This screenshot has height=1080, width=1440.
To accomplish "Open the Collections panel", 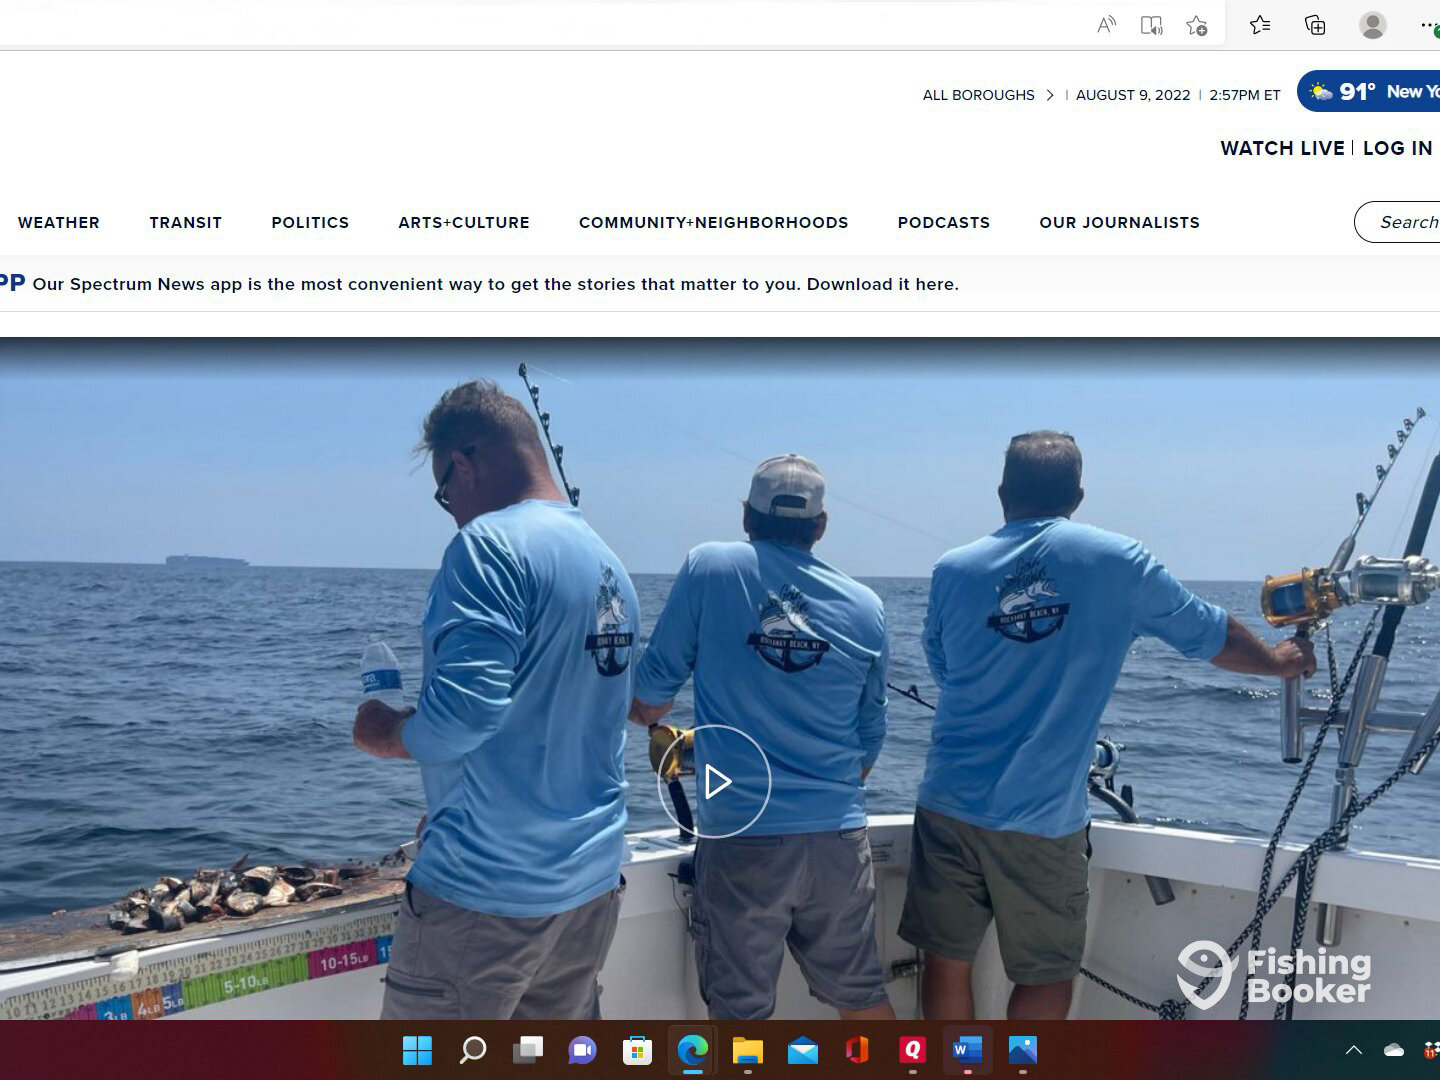I will point(1315,25).
